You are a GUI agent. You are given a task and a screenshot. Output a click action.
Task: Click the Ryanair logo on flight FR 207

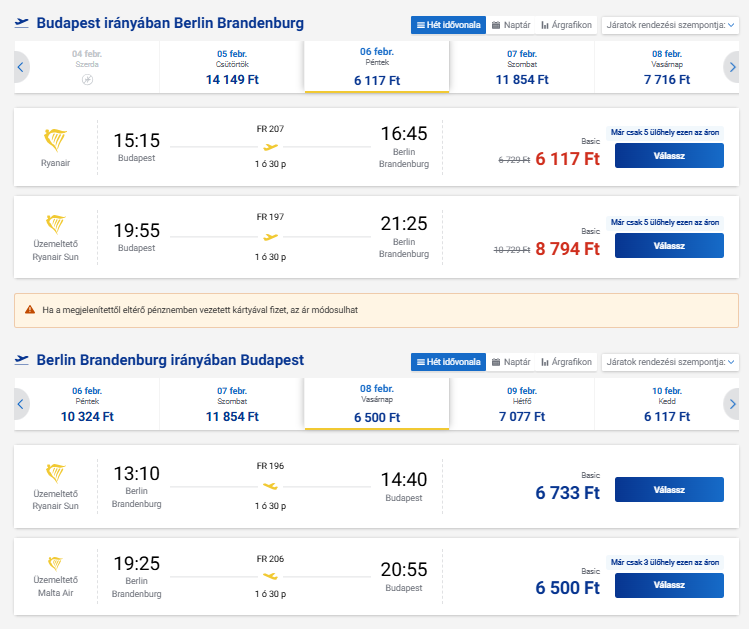coord(55,139)
